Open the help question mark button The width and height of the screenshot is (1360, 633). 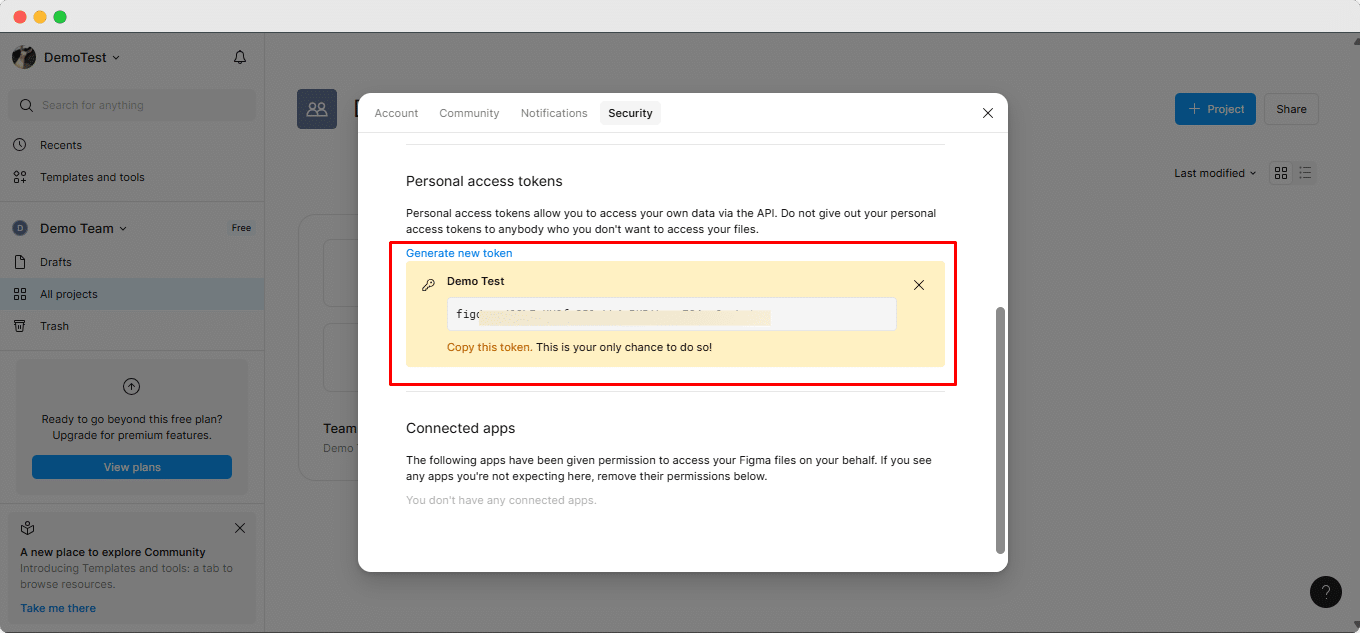click(x=1326, y=591)
